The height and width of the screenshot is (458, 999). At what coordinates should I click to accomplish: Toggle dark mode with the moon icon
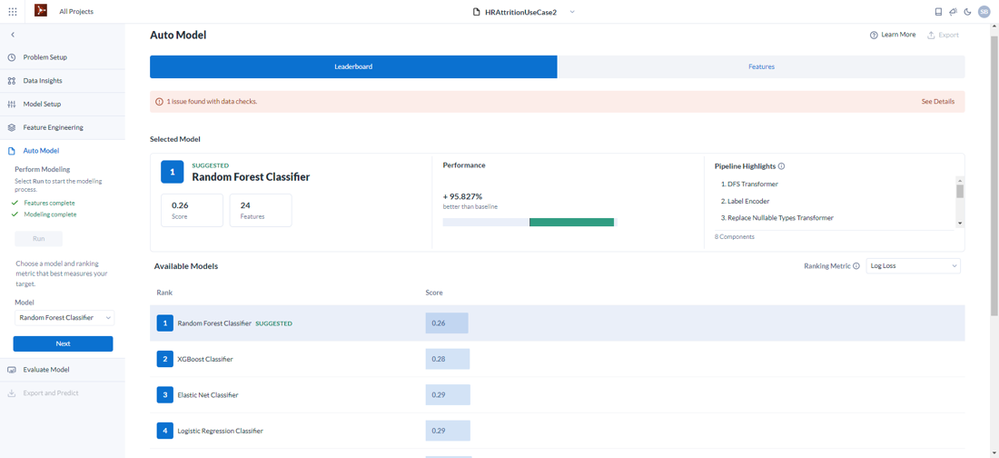(967, 11)
